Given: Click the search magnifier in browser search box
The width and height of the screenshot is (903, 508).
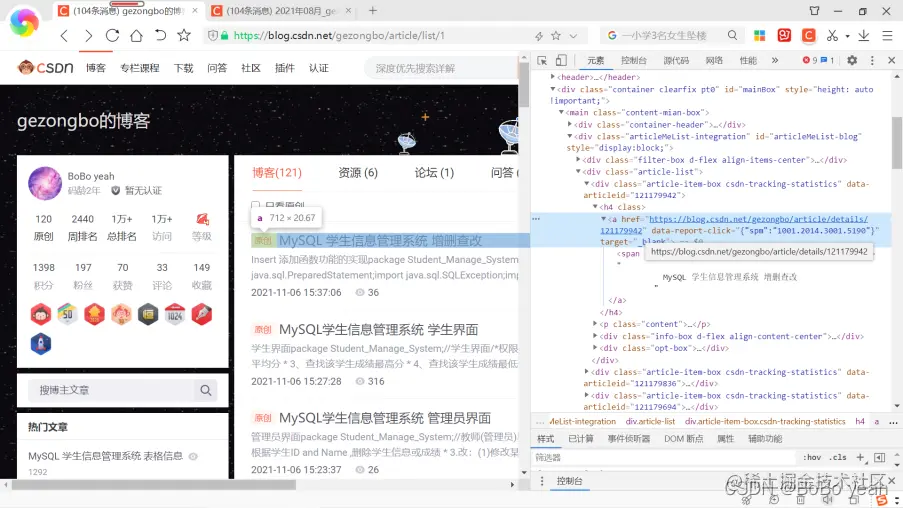Looking at the screenshot, I should 732,36.
